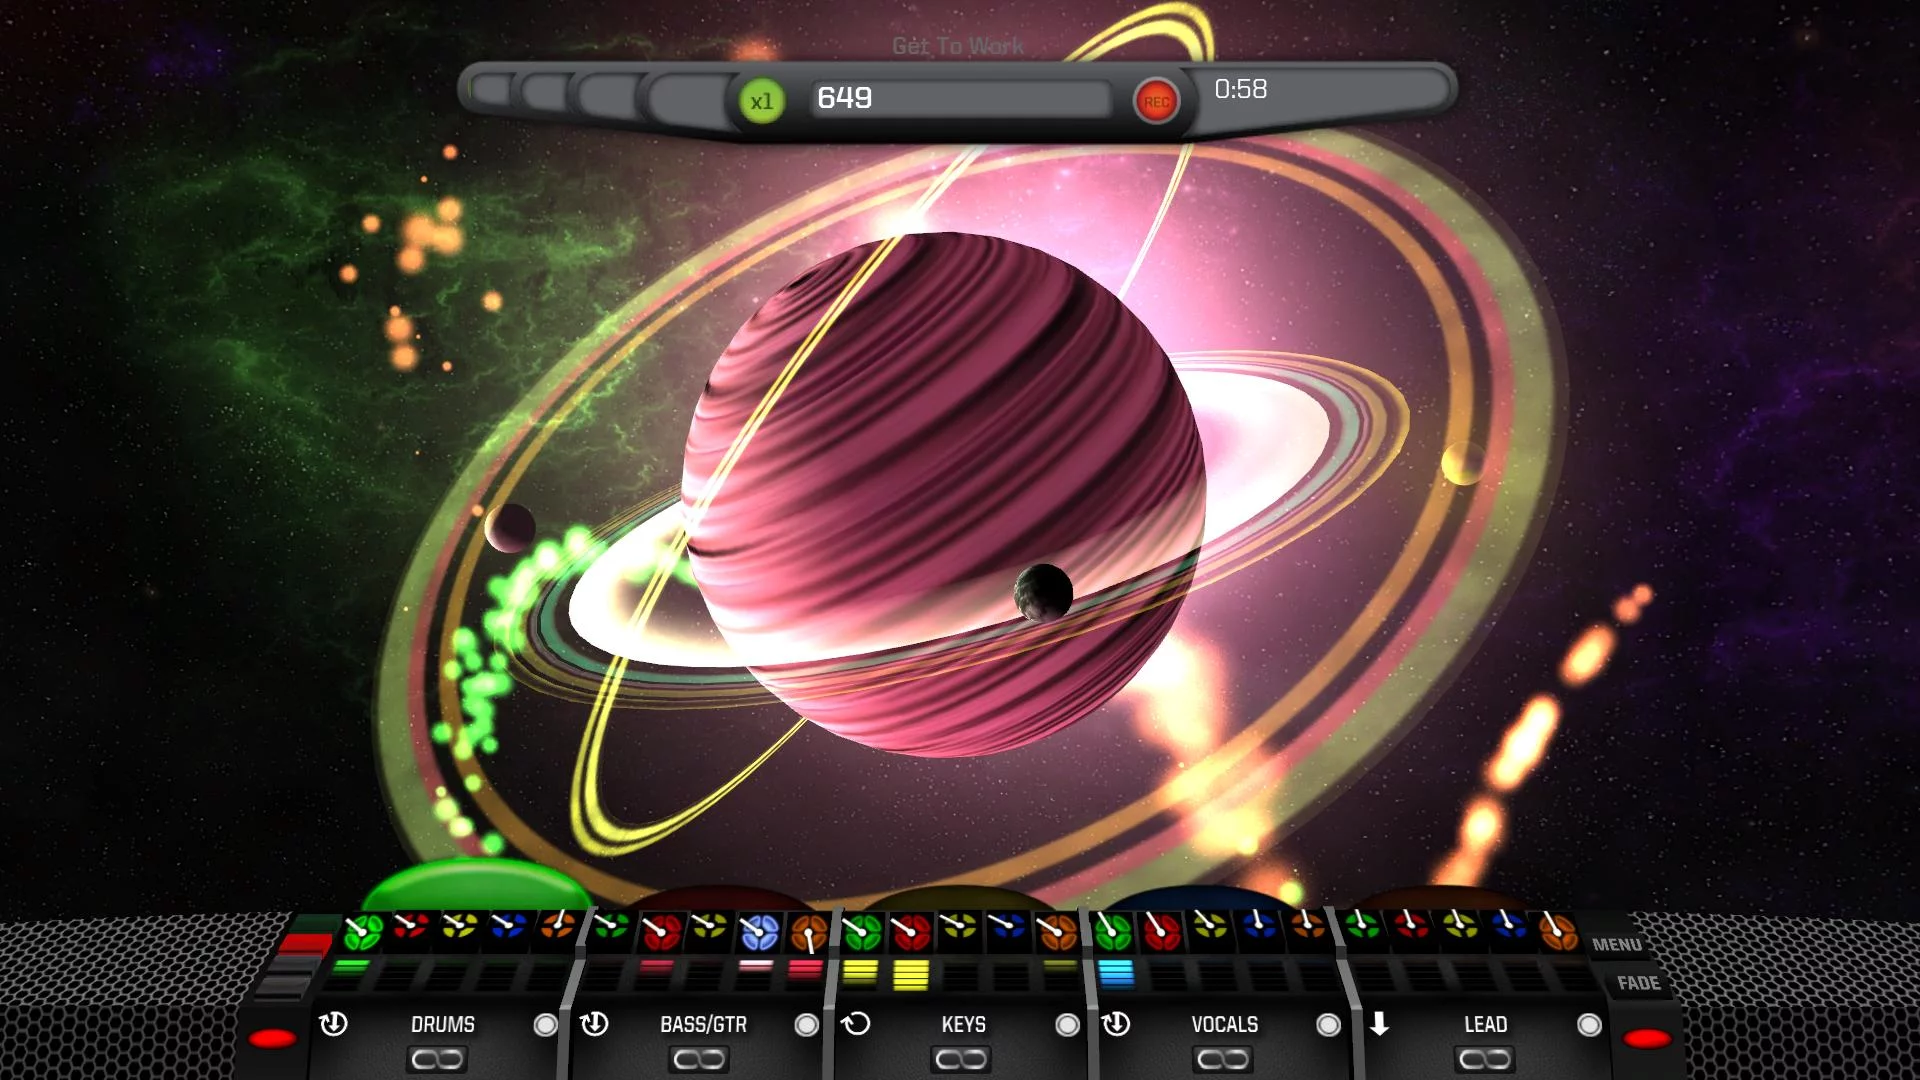The width and height of the screenshot is (1920, 1080).
Task: Click the Lead down-arrow mode icon
Action: (1379, 1024)
